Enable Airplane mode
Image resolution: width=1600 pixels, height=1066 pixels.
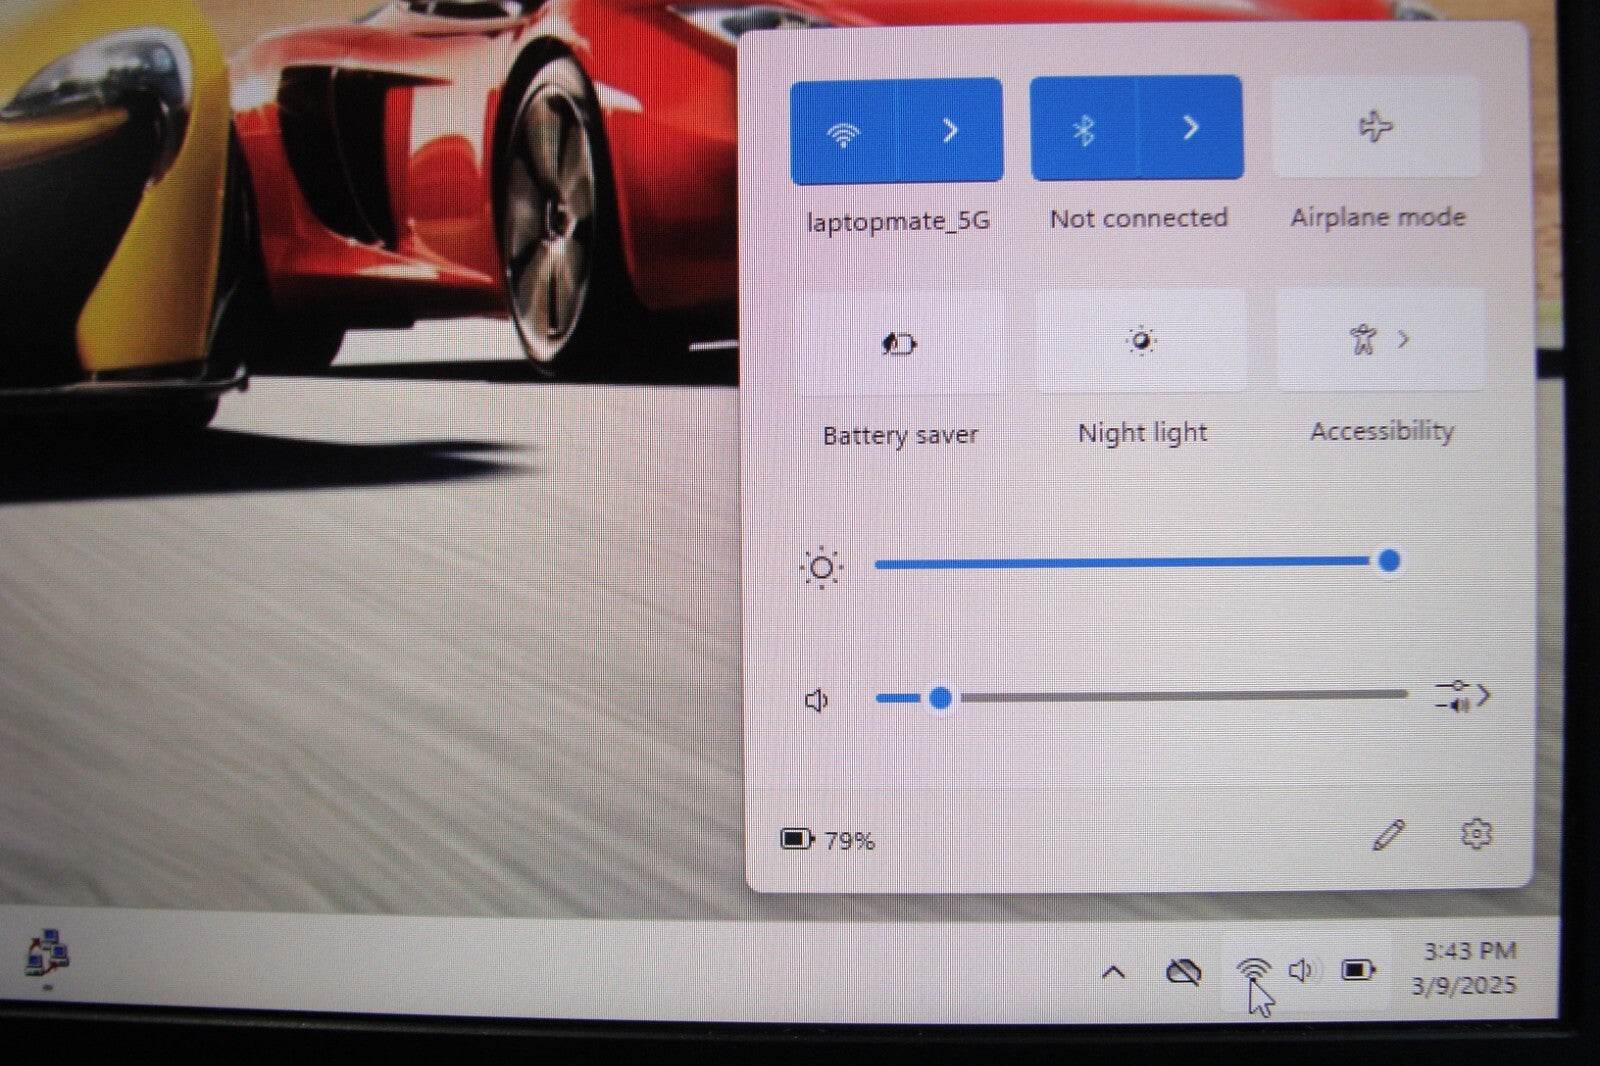[x=1376, y=128]
